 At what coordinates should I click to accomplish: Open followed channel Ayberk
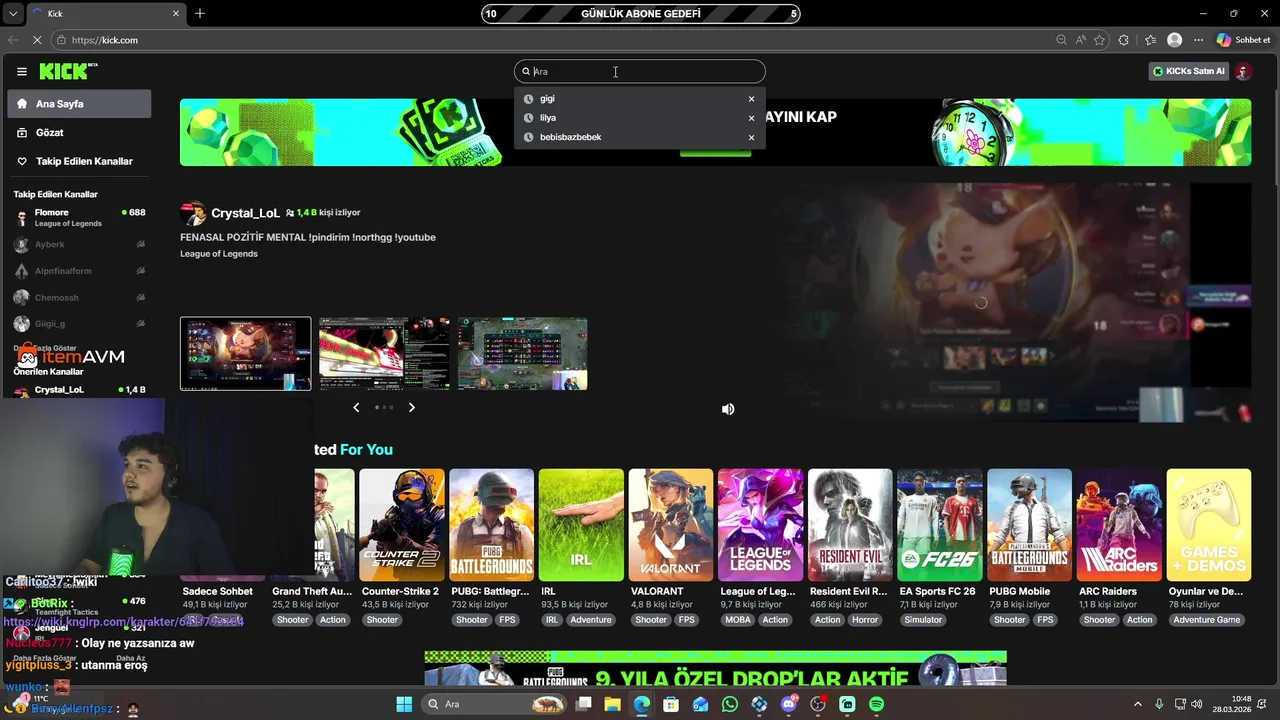(x=79, y=244)
